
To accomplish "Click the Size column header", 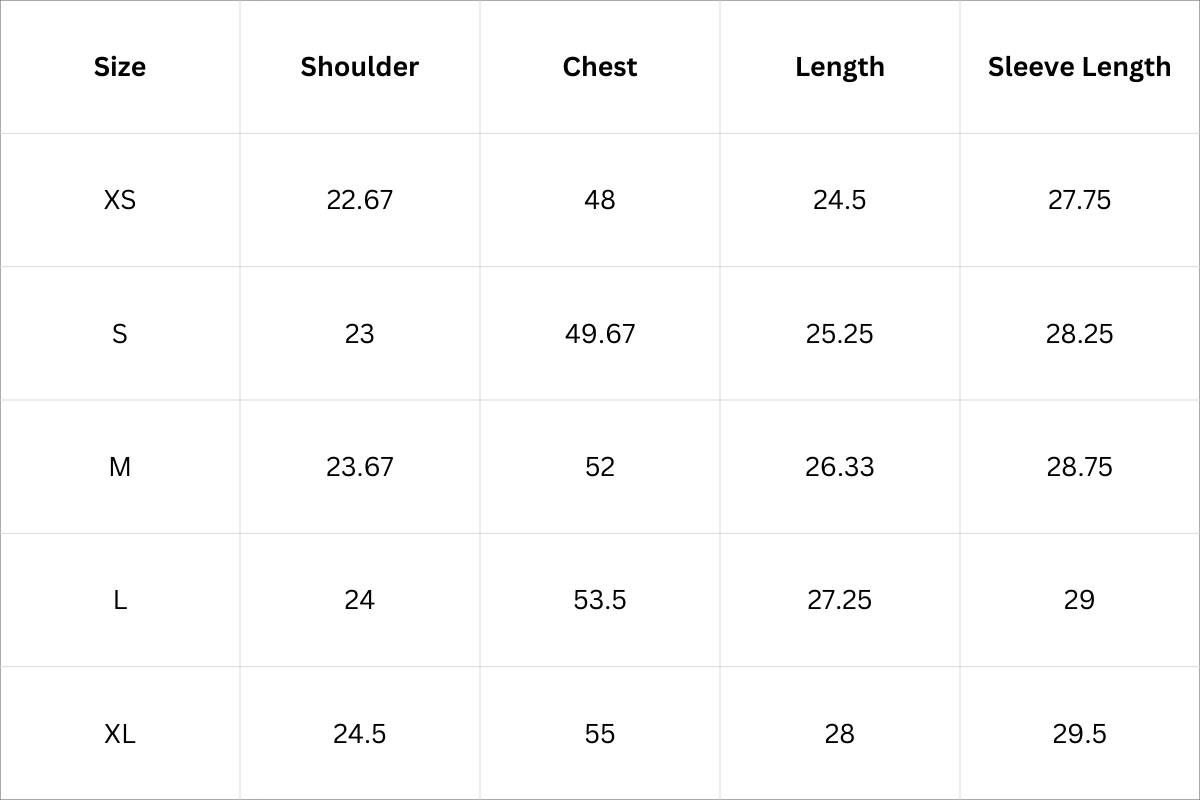I will [120, 67].
